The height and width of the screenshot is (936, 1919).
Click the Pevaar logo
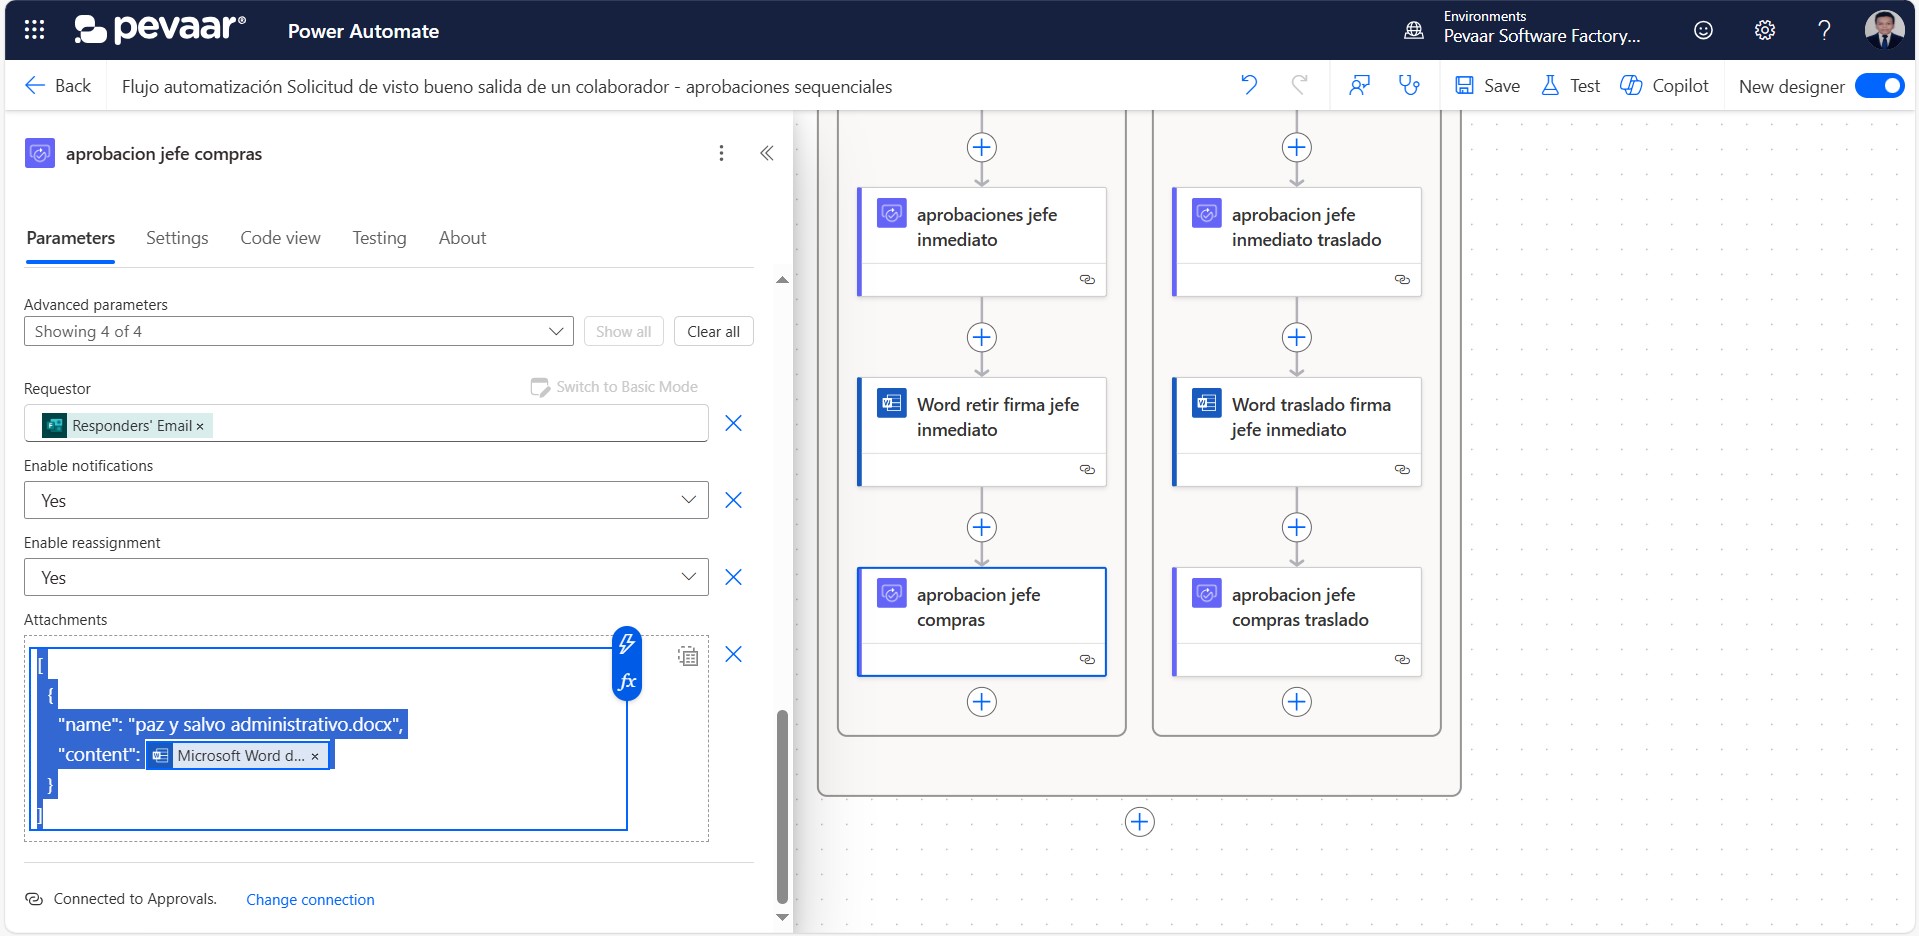160,29
